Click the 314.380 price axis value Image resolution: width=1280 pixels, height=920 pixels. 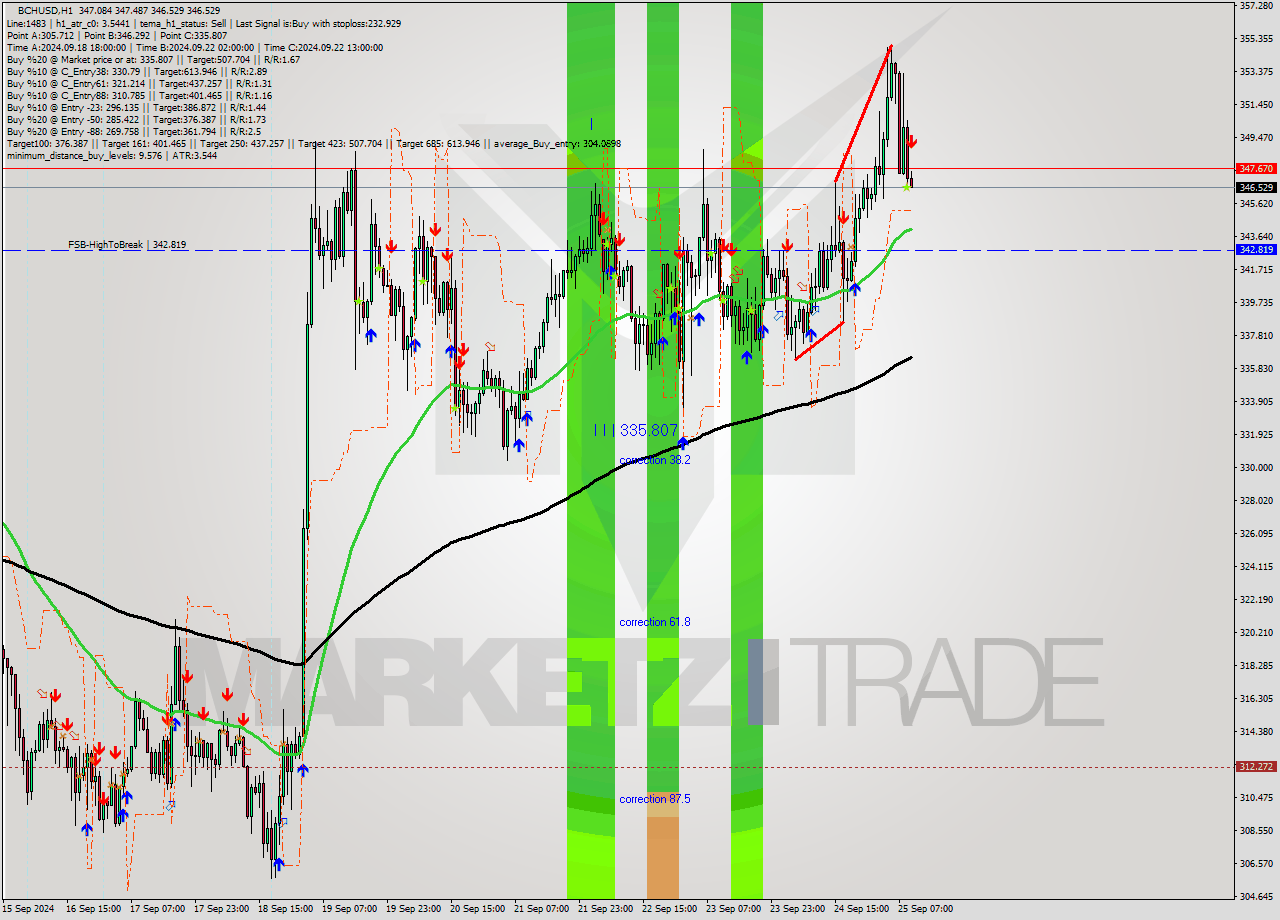coord(1256,731)
